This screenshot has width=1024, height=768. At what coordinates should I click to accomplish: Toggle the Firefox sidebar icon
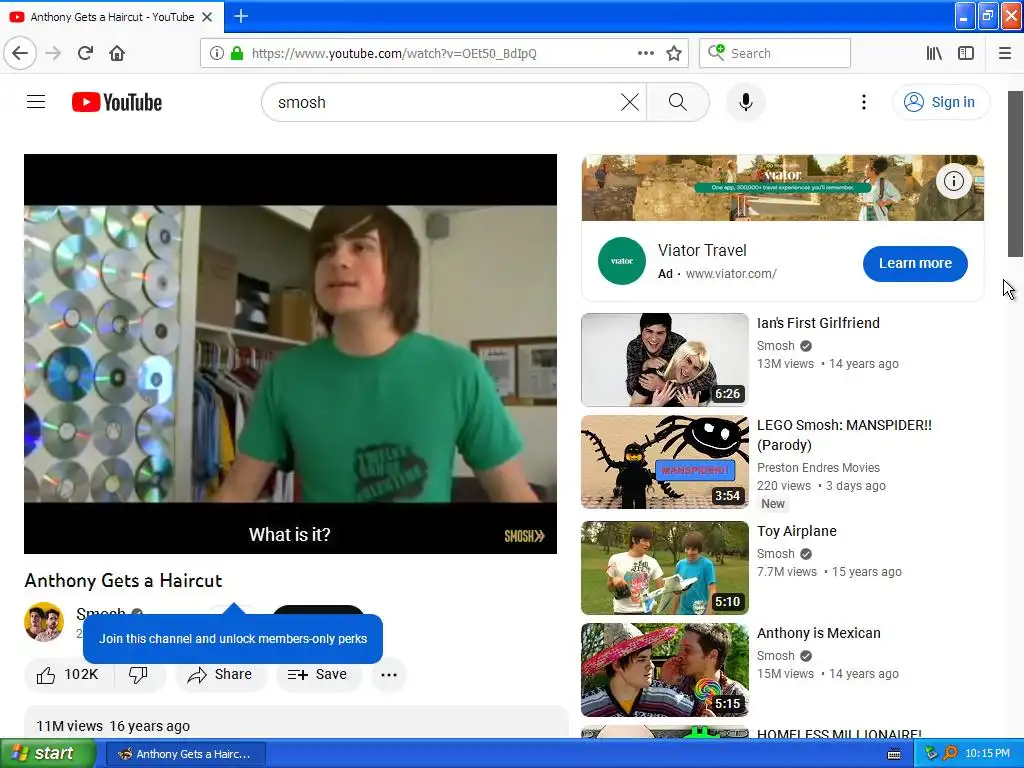tap(966, 53)
